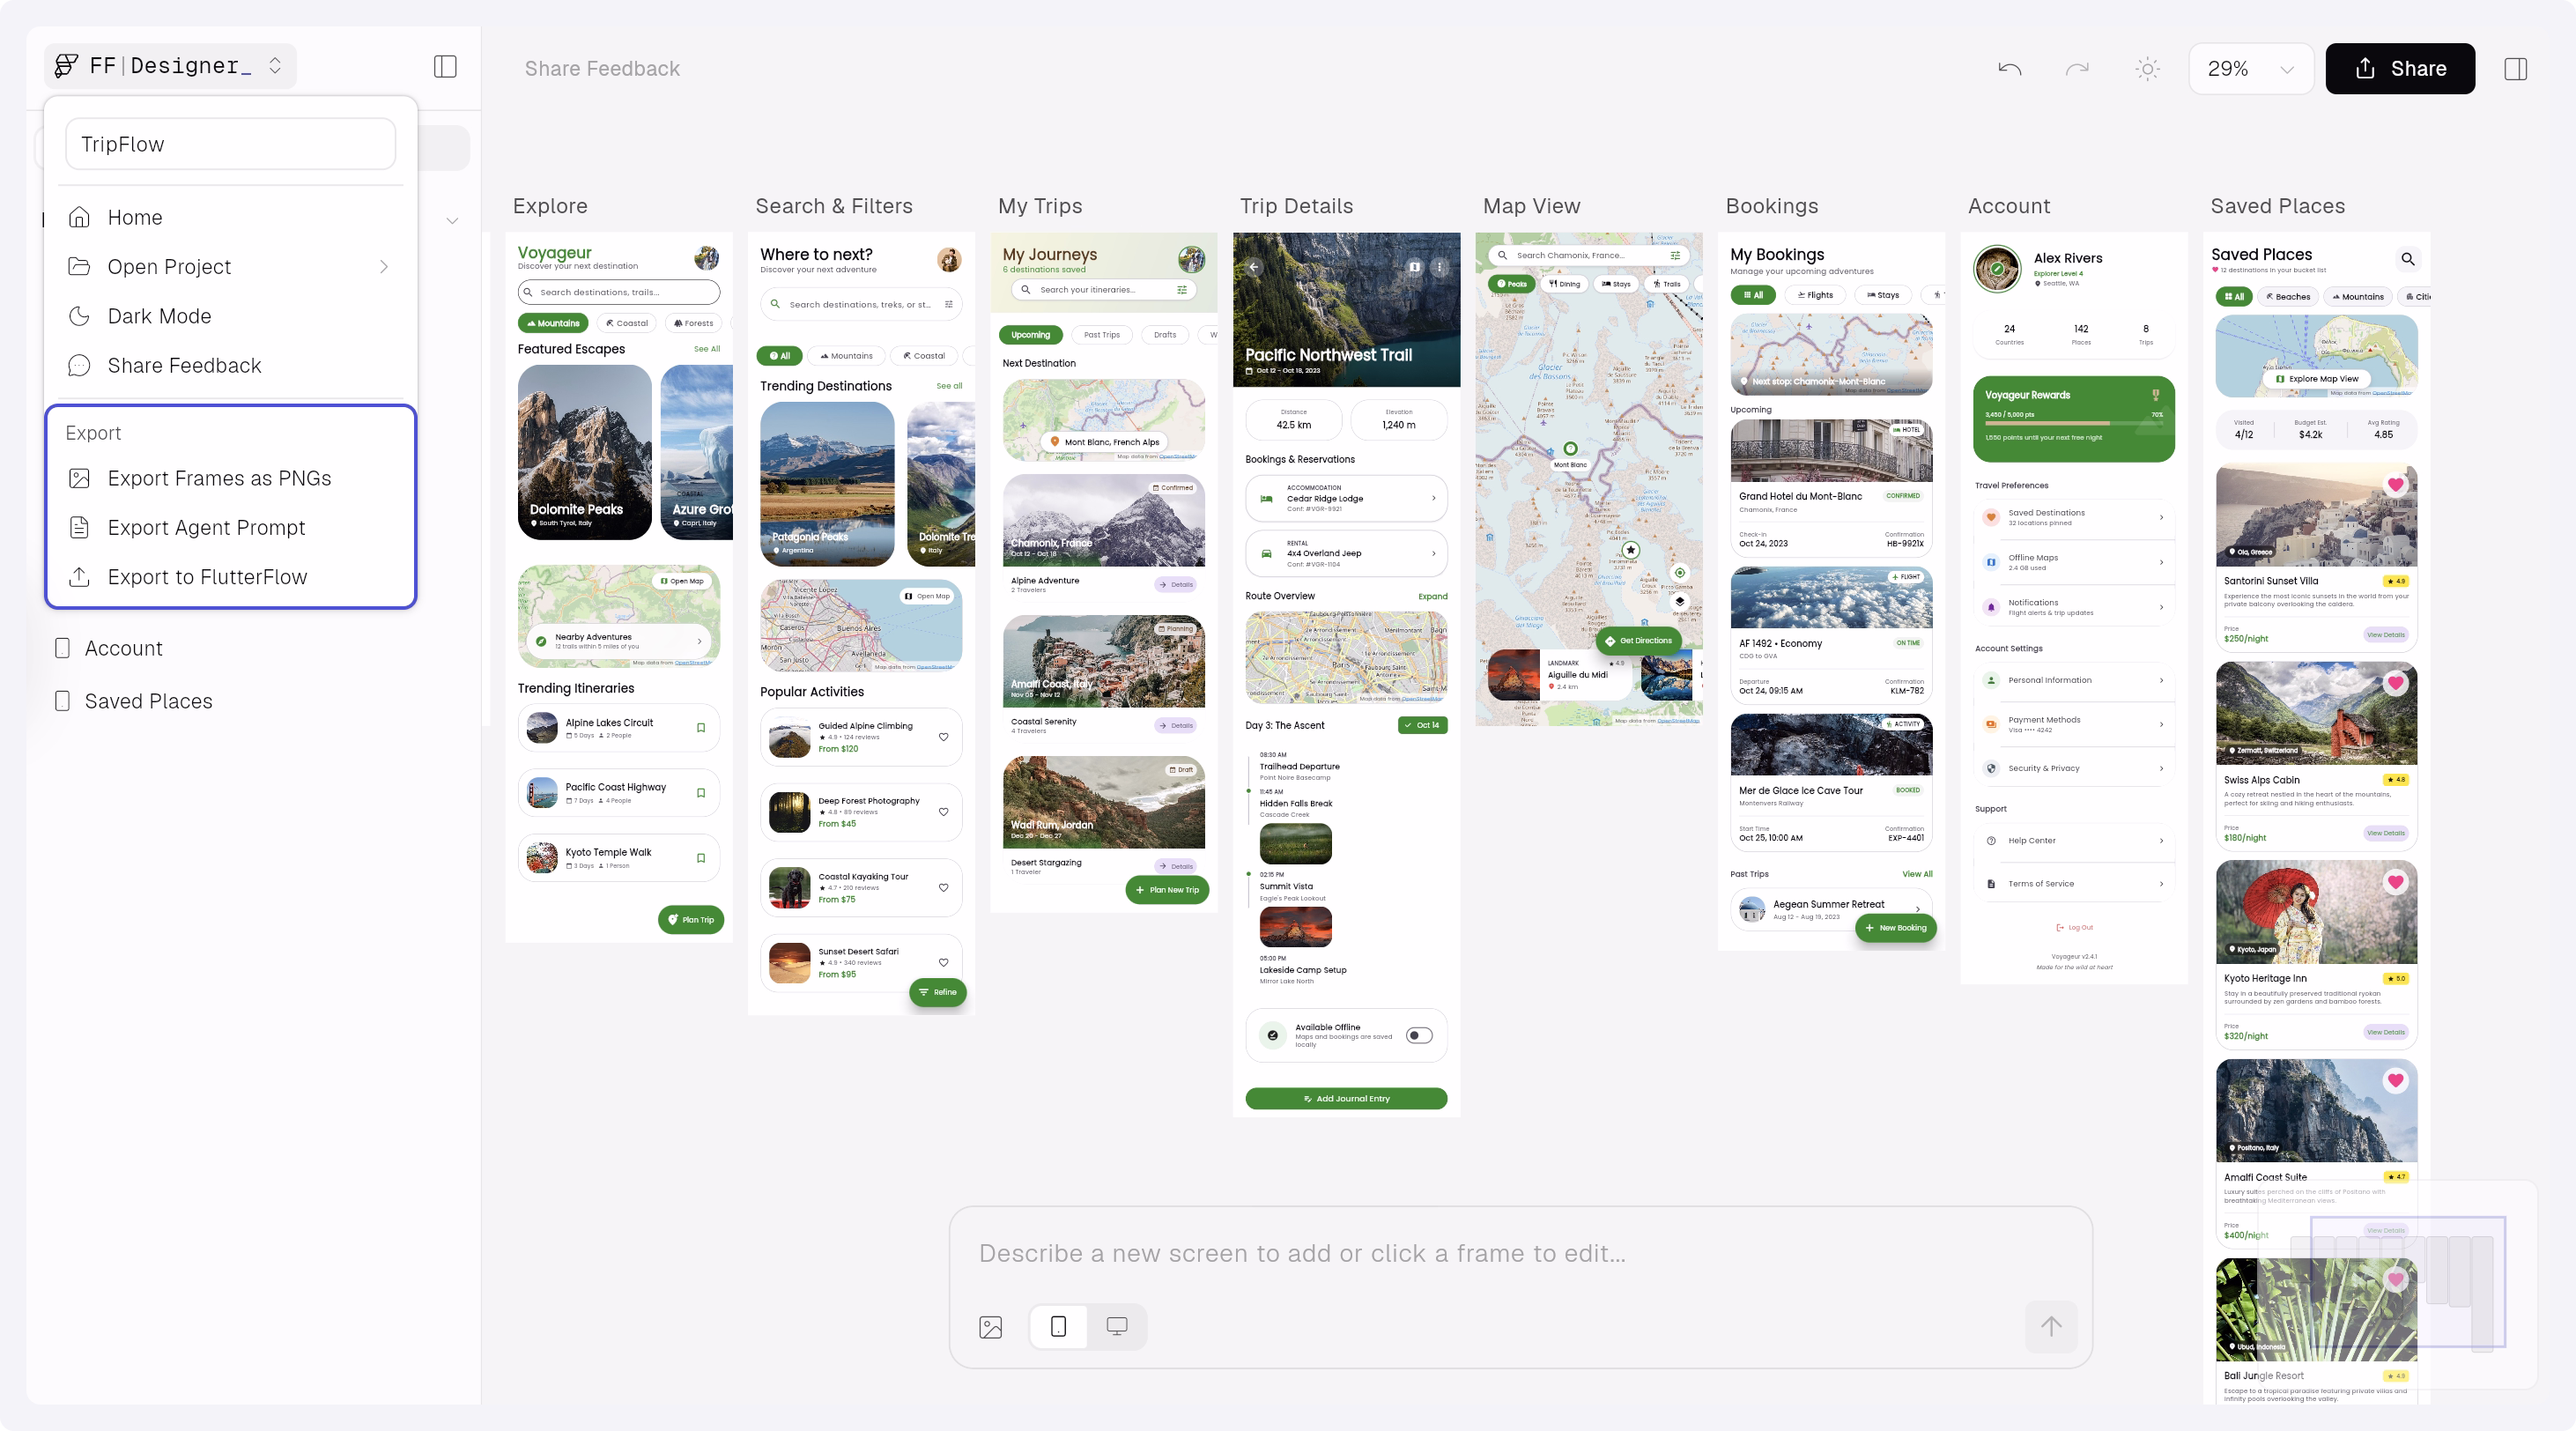This screenshot has width=2576, height=1431.
Task: Select desktop device frame toggle
Action: tap(1116, 1327)
